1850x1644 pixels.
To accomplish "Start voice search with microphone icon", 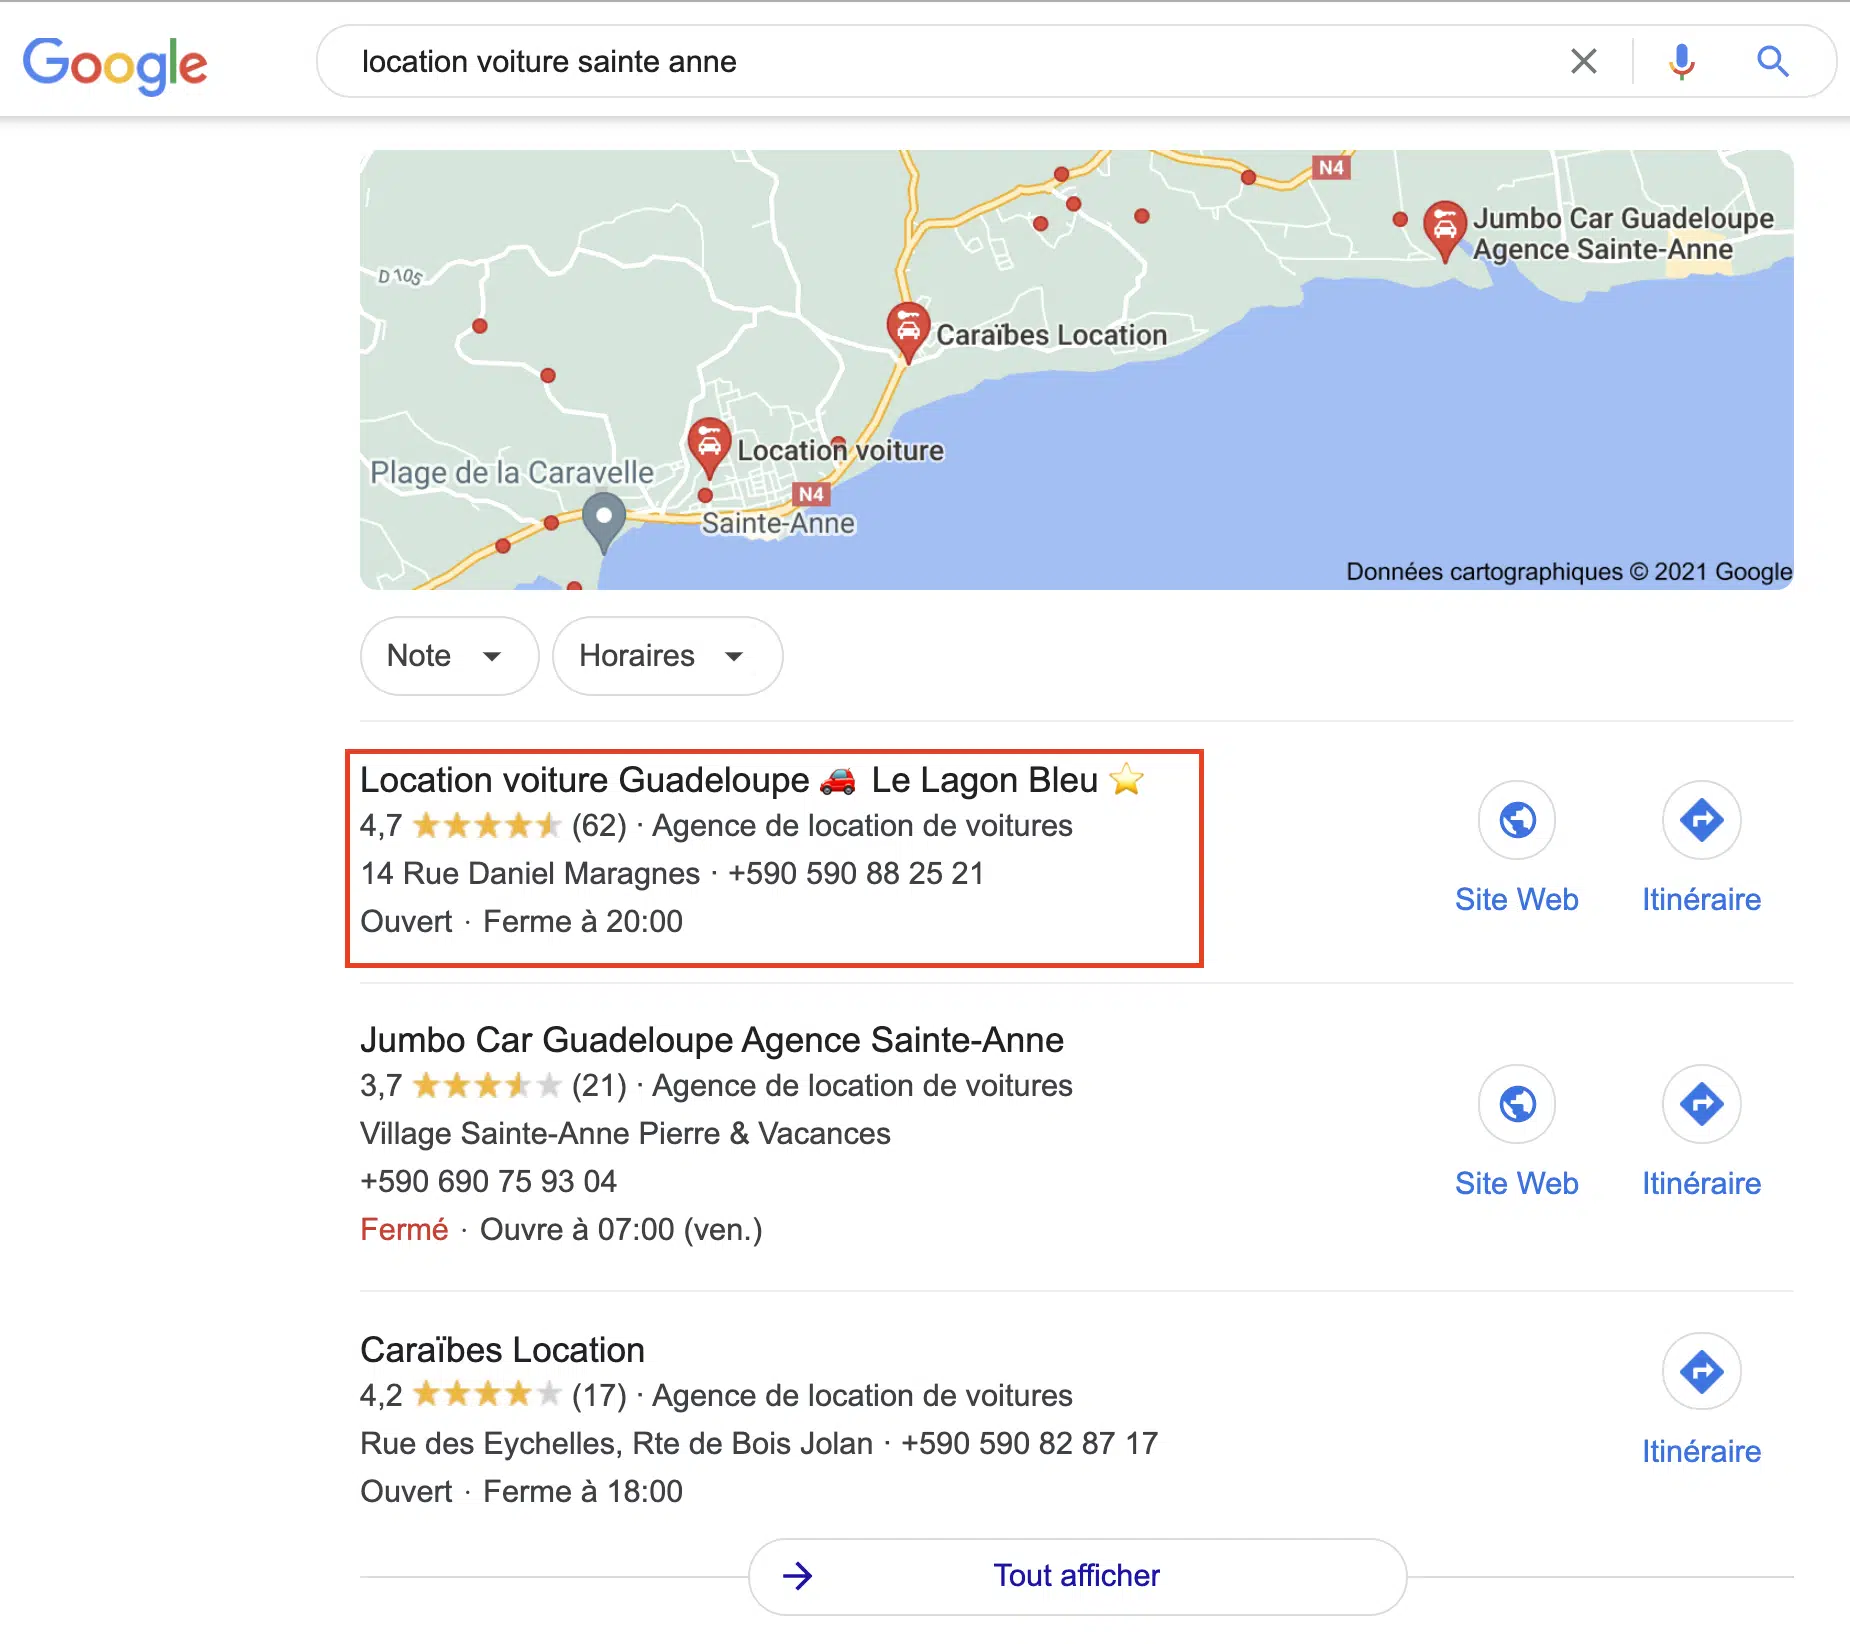I will click(x=1681, y=62).
